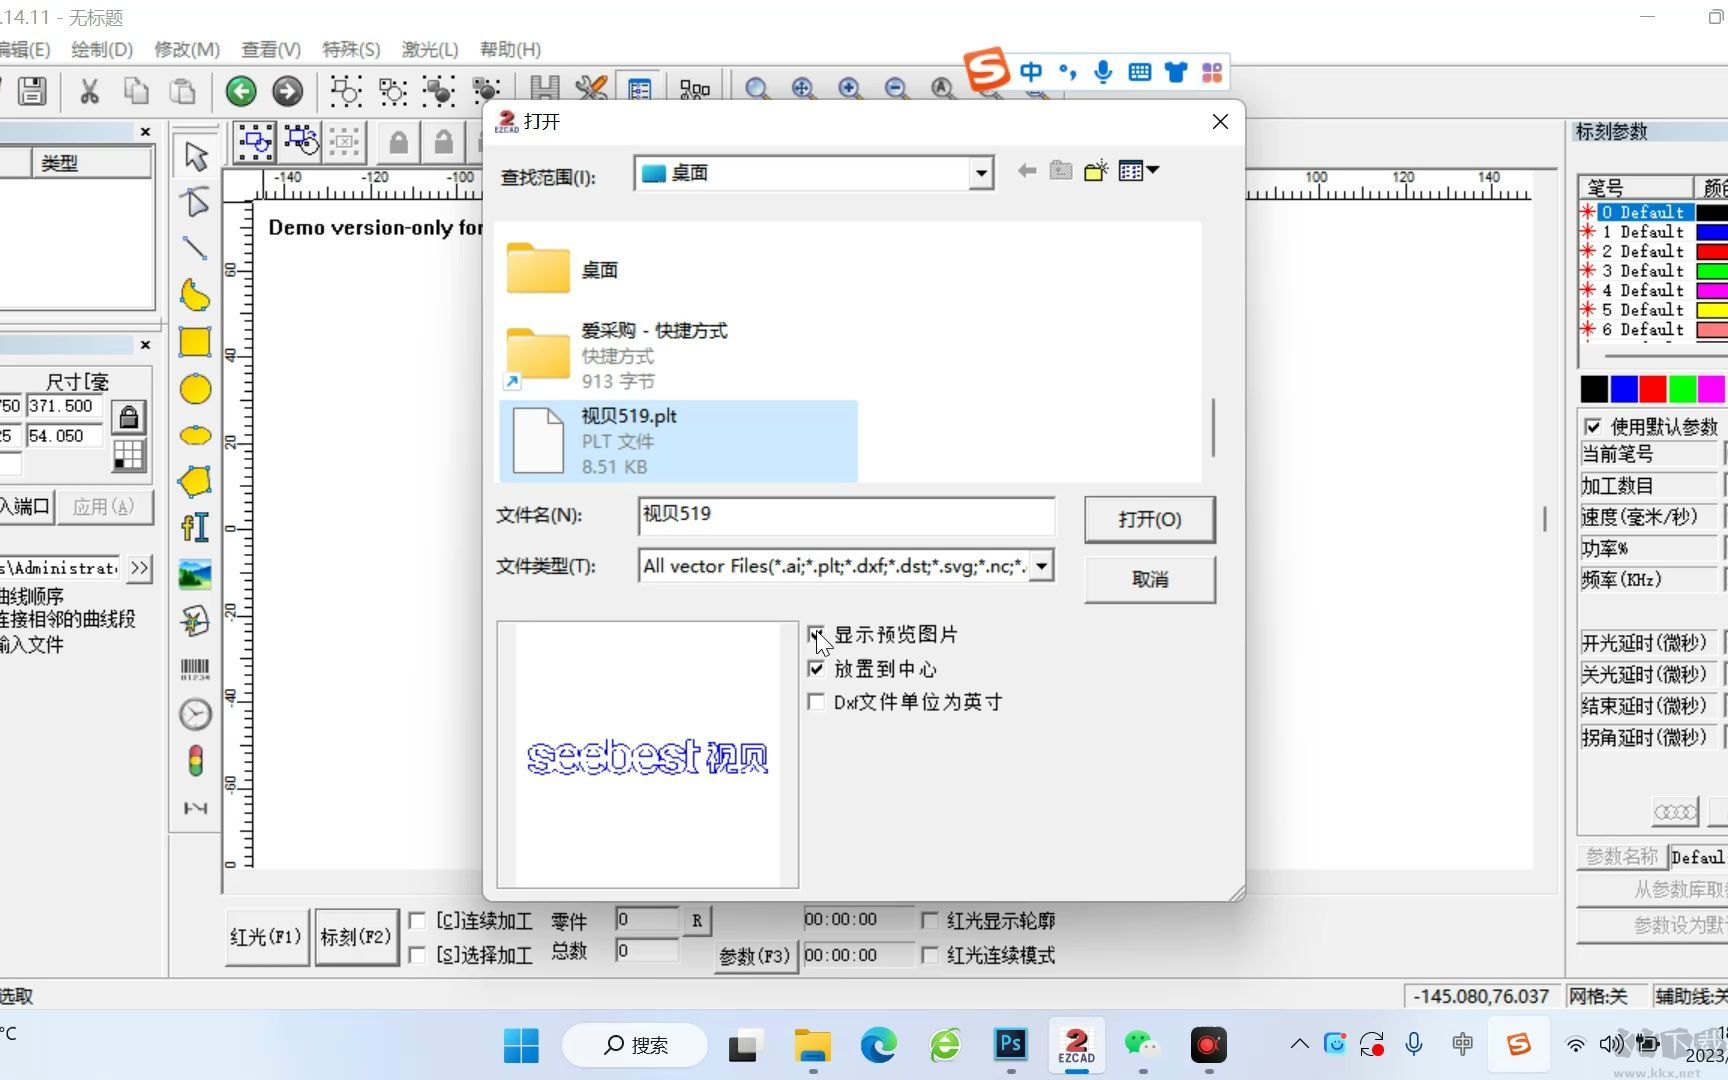
Task: Enable 显示预览图片 preview checkbox
Action: [816, 634]
